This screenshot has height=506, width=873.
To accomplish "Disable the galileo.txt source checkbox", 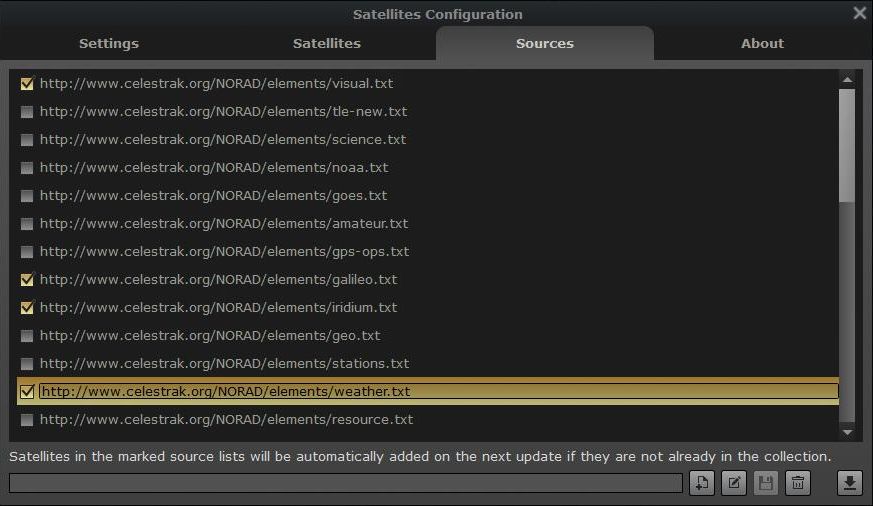I will [27, 280].
